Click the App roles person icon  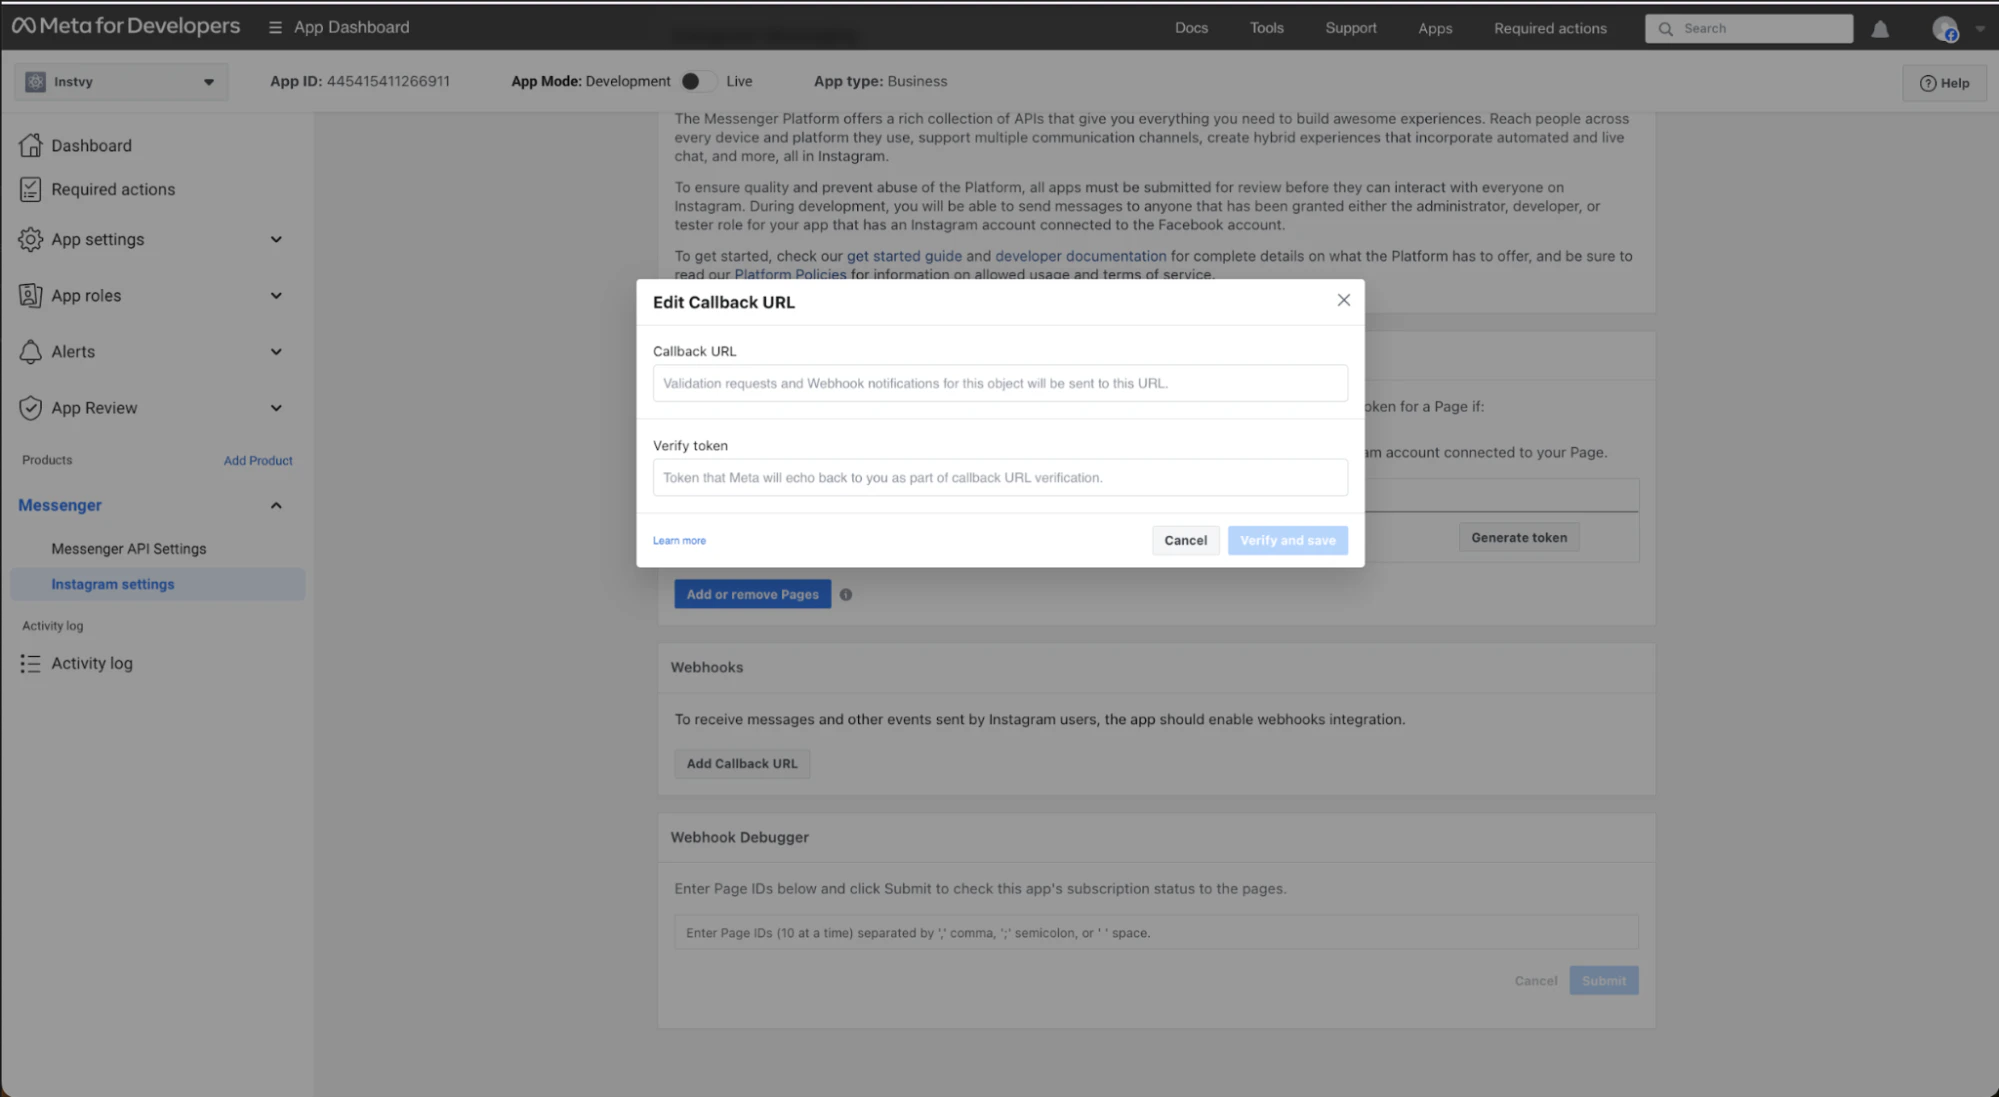coord(30,295)
